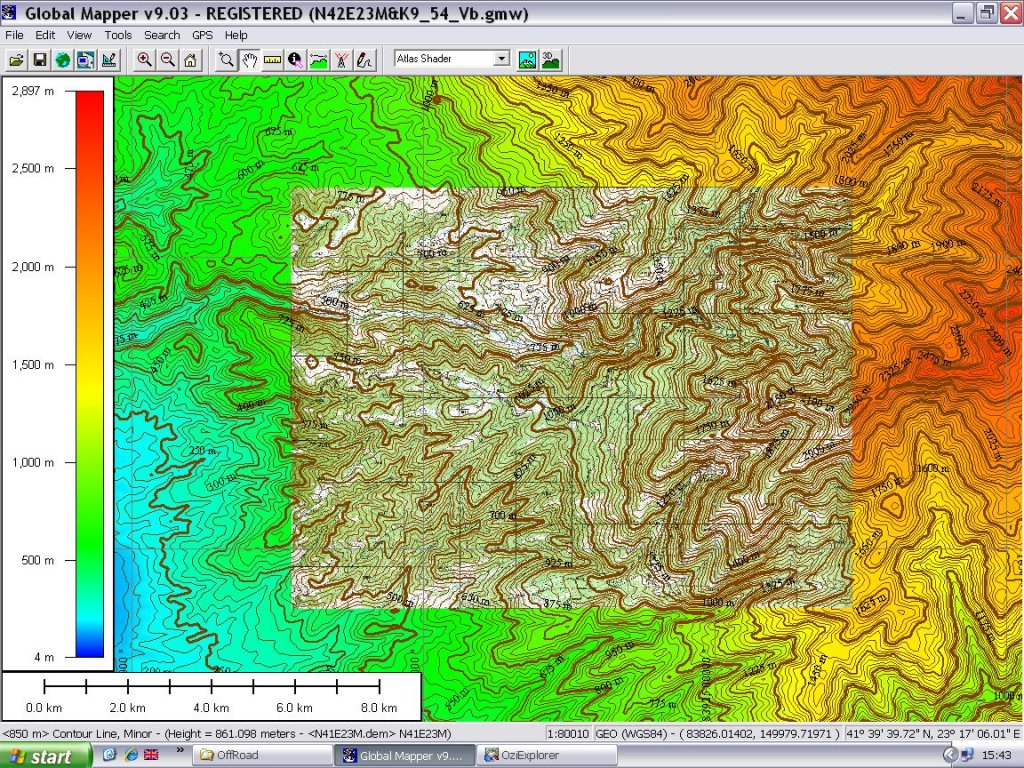Activate the Measure ruler tool

click(272, 60)
